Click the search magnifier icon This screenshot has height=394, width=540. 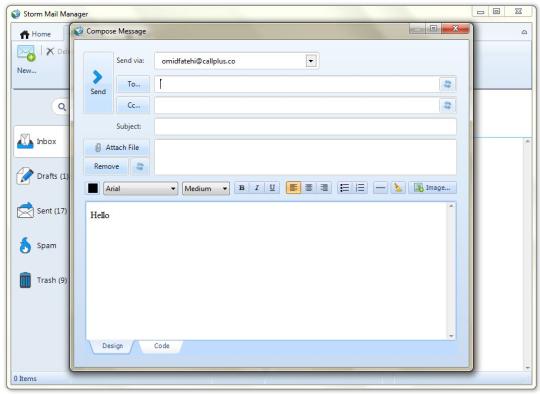point(62,107)
